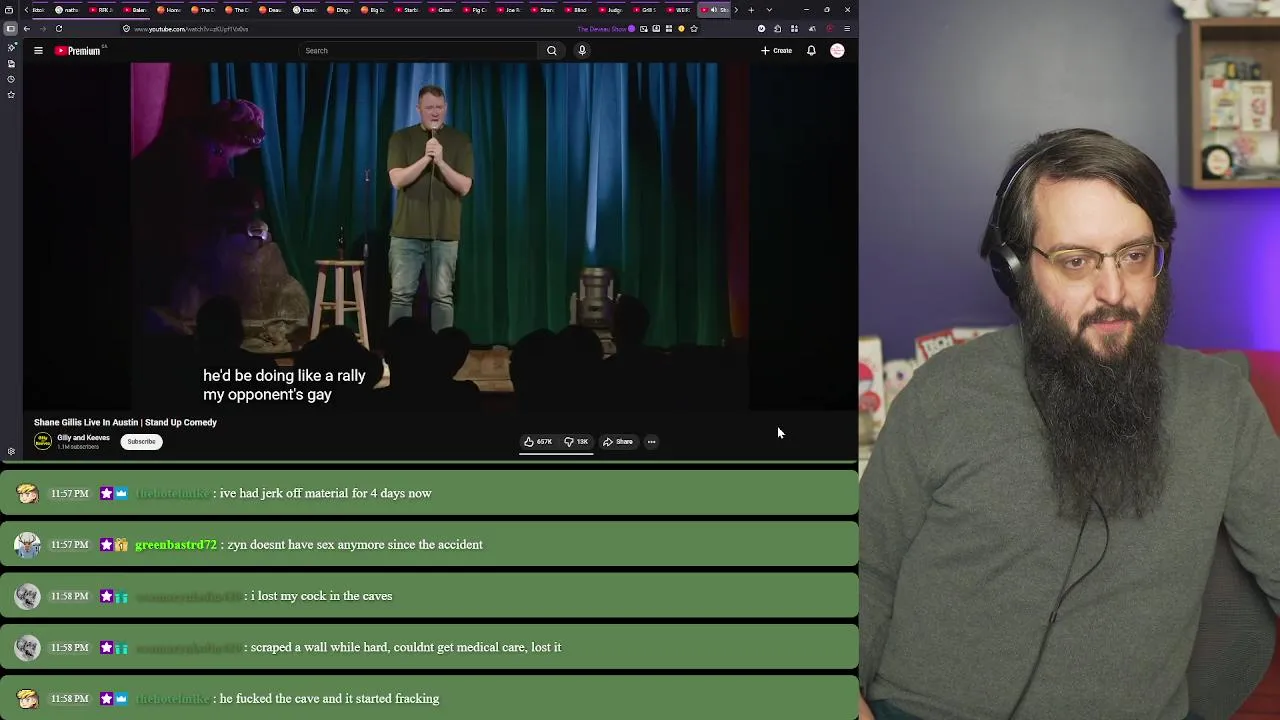Click the magnifier search button
The image size is (1280, 720).
tap(551, 50)
